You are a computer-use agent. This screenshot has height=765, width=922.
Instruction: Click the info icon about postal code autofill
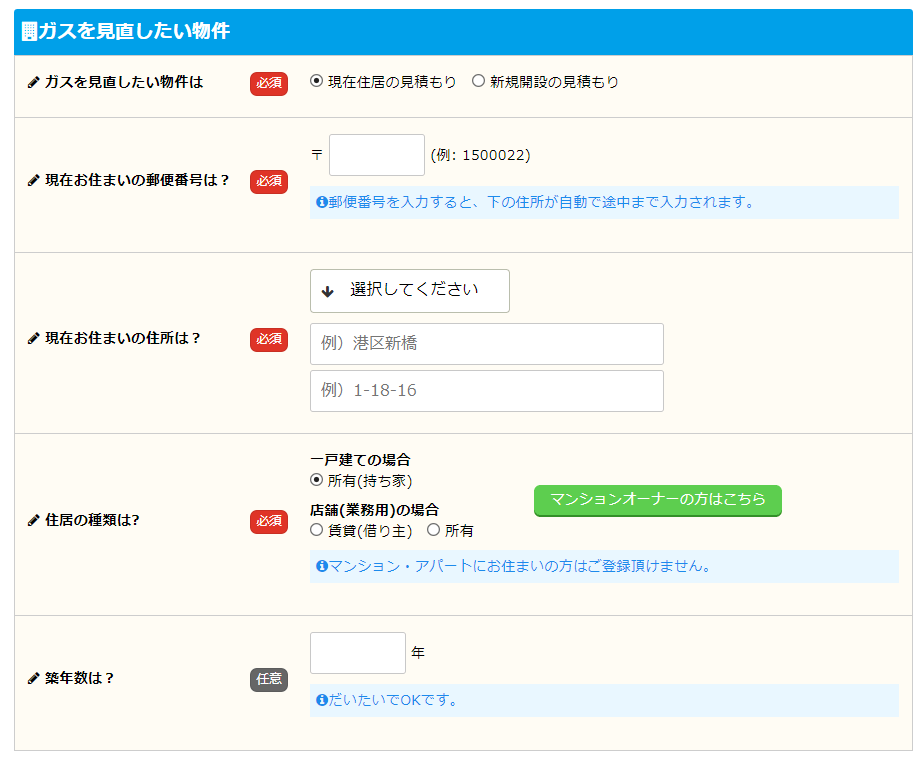(320, 202)
